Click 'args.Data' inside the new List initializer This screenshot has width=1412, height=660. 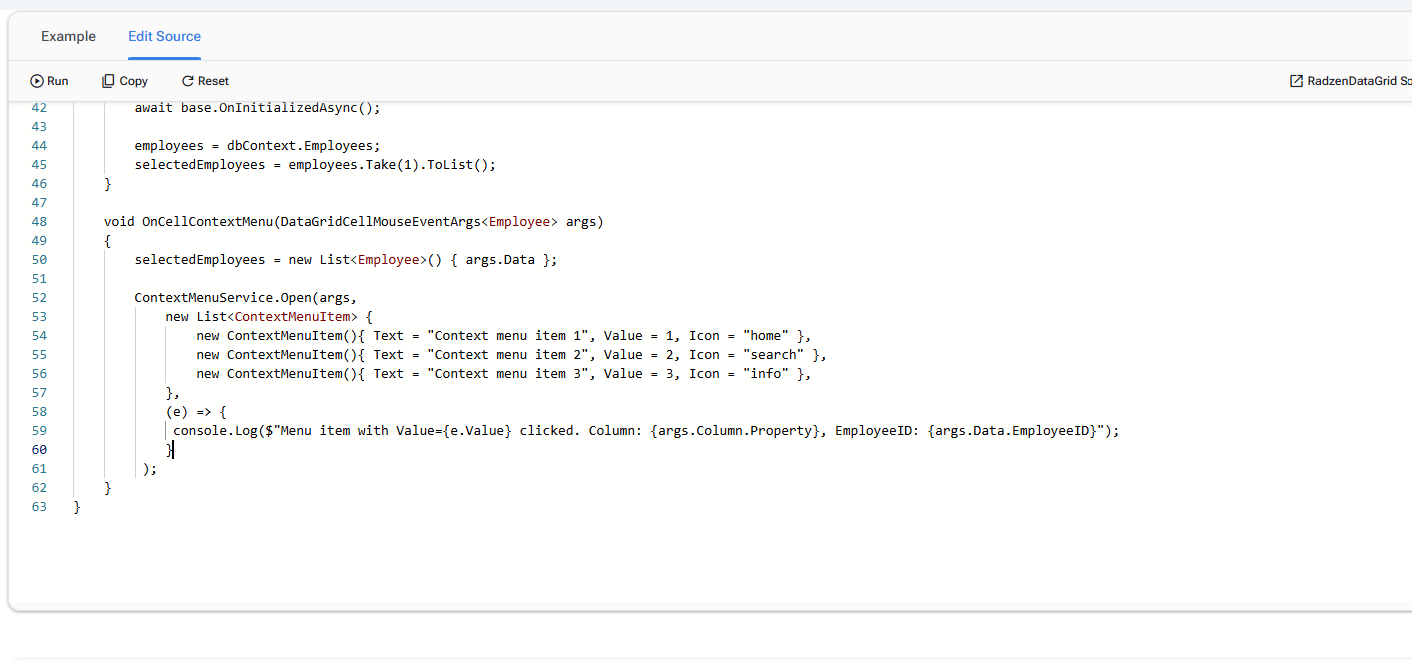[x=500, y=260]
